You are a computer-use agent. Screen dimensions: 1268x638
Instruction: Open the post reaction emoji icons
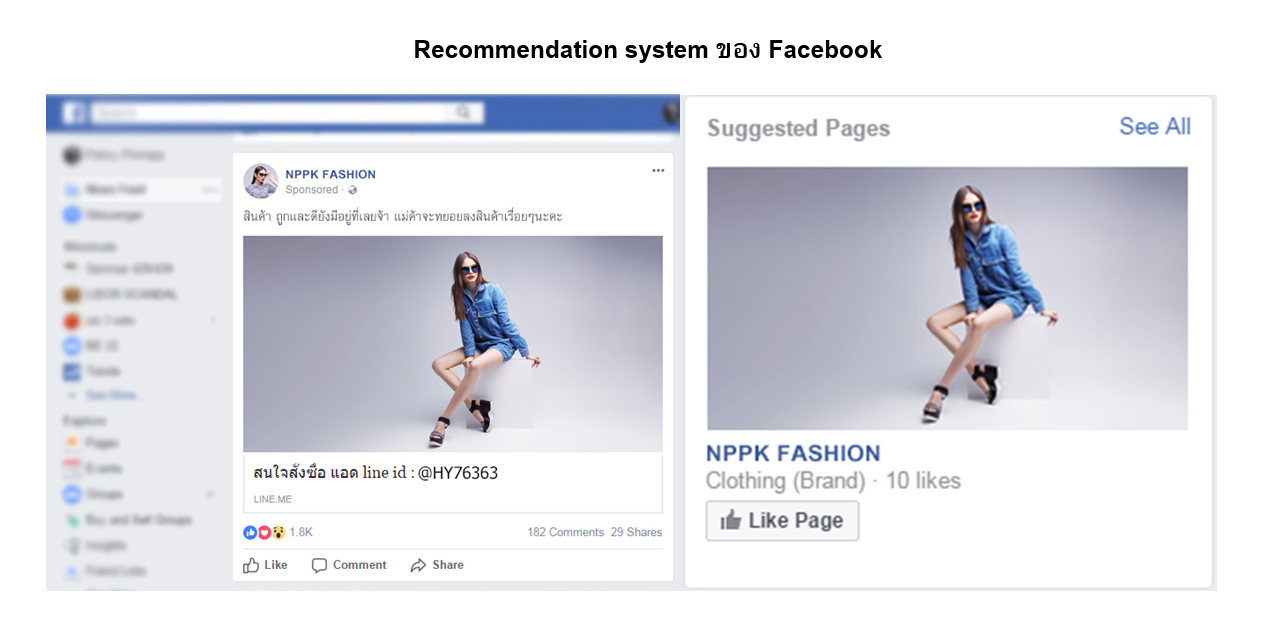coord(264,532)
